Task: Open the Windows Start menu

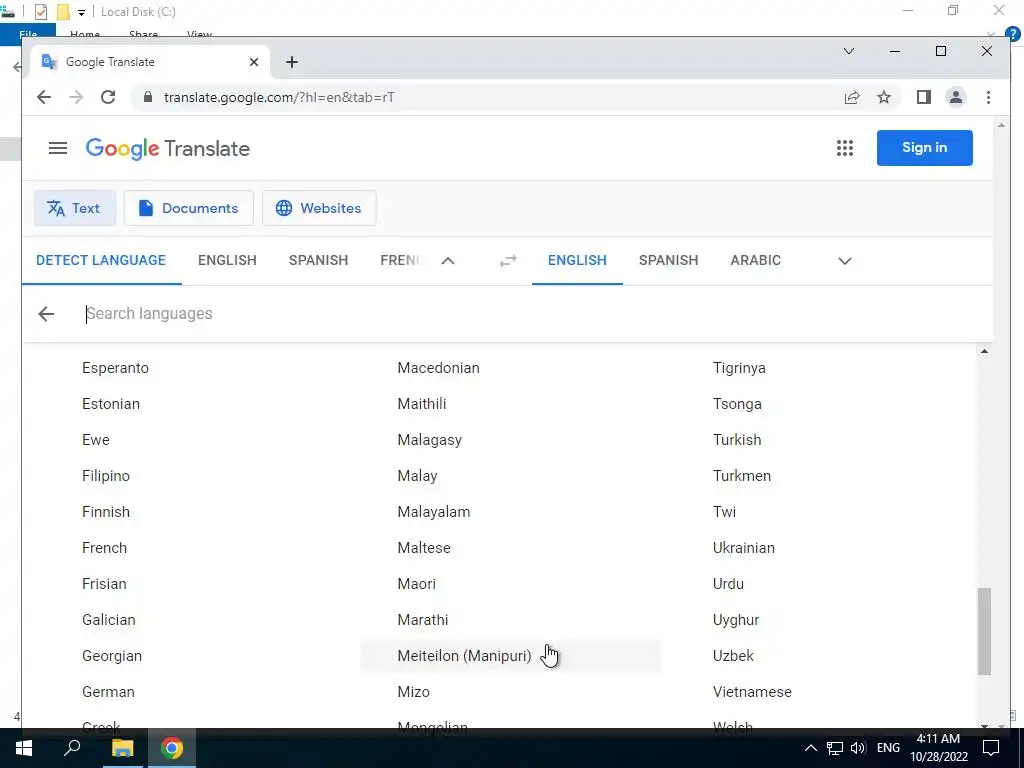Action: pos(24,748)
